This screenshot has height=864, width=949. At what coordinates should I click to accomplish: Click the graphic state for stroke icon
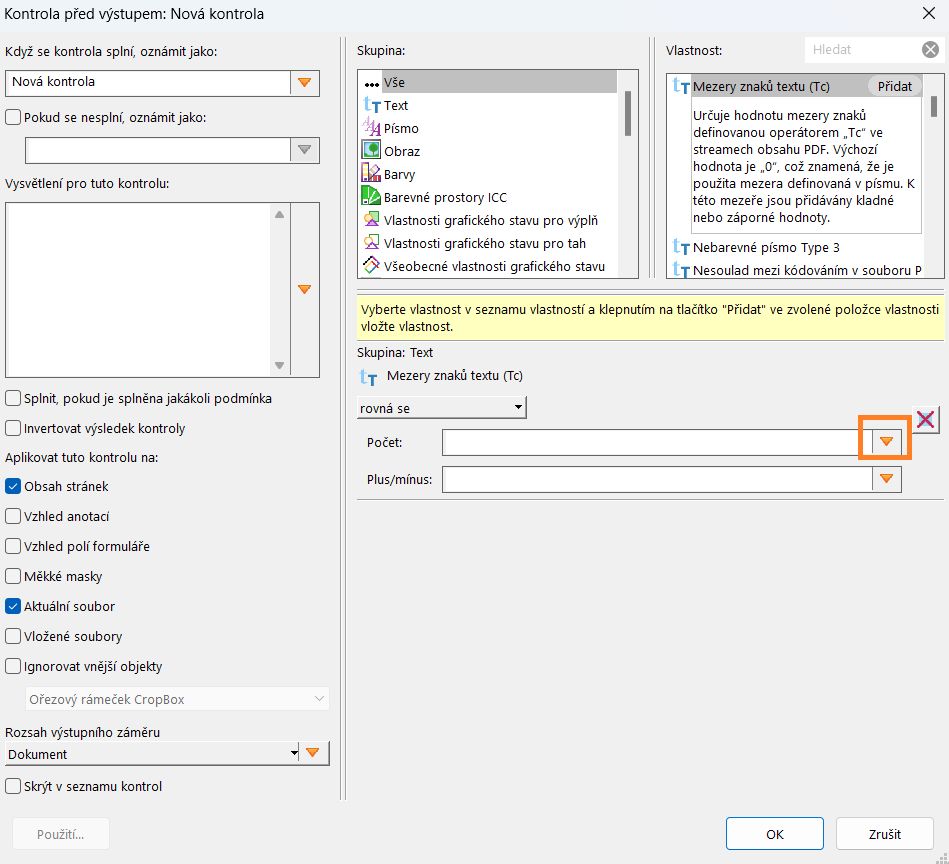(x=371, y=242)
